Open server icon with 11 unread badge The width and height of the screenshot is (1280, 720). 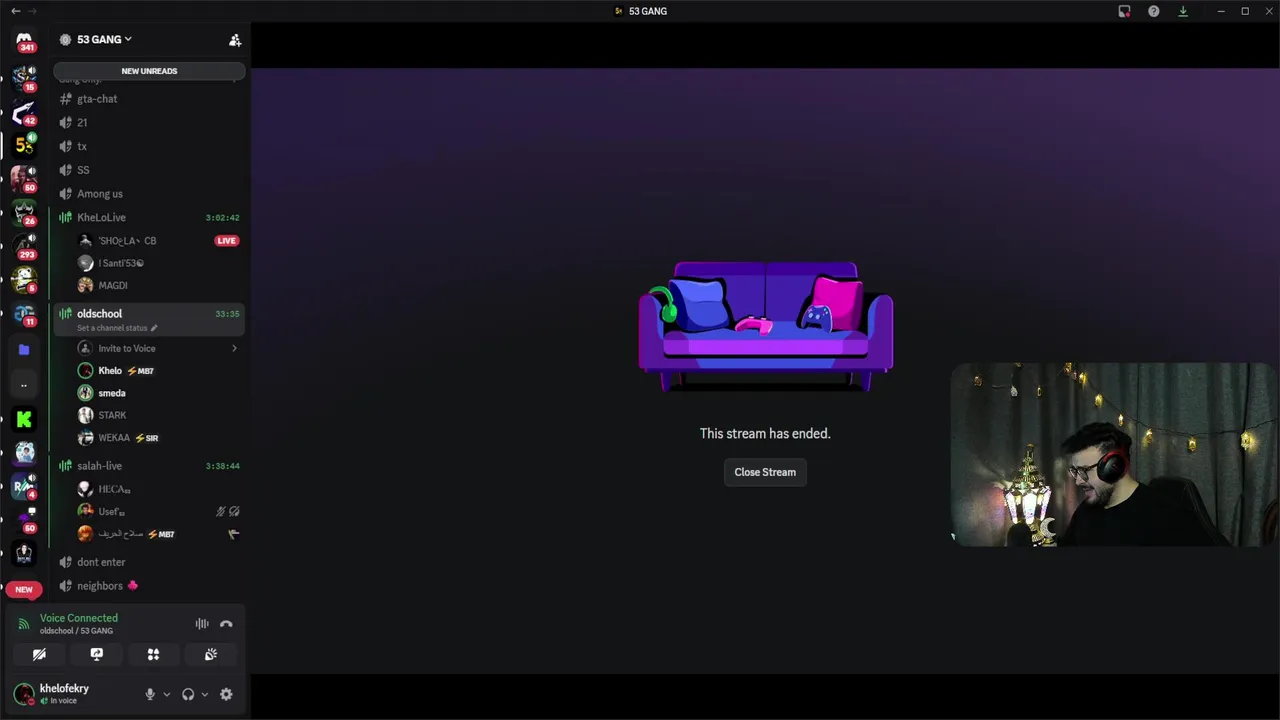pyautogui.click(x=24, y=314)
